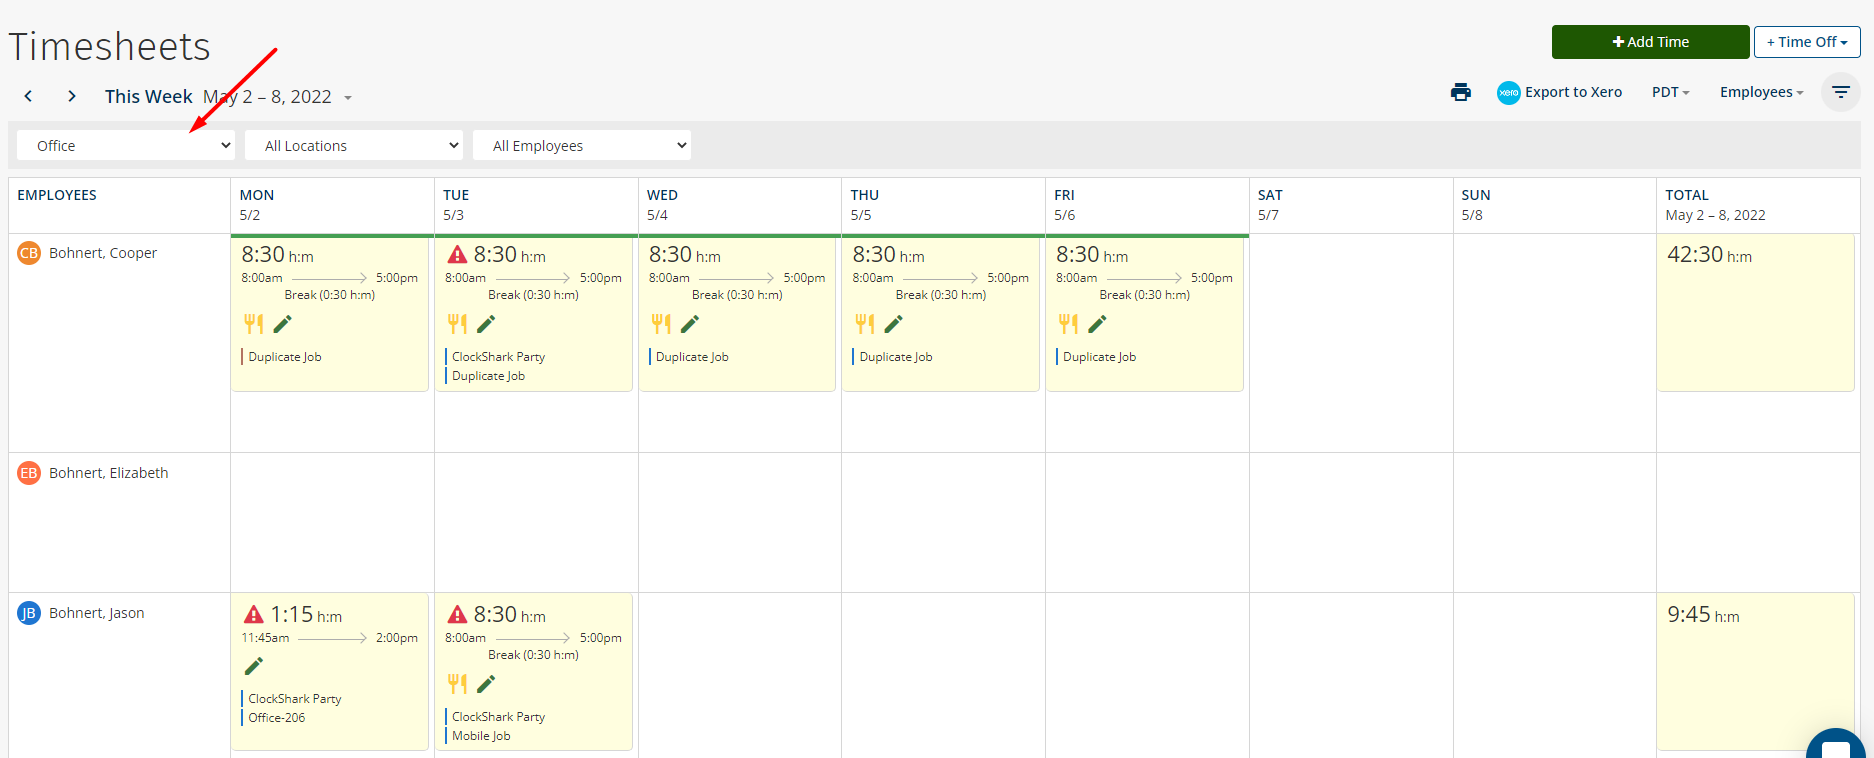
Task: Open the date range picker May 2 – 8
Action: [277, 97]
